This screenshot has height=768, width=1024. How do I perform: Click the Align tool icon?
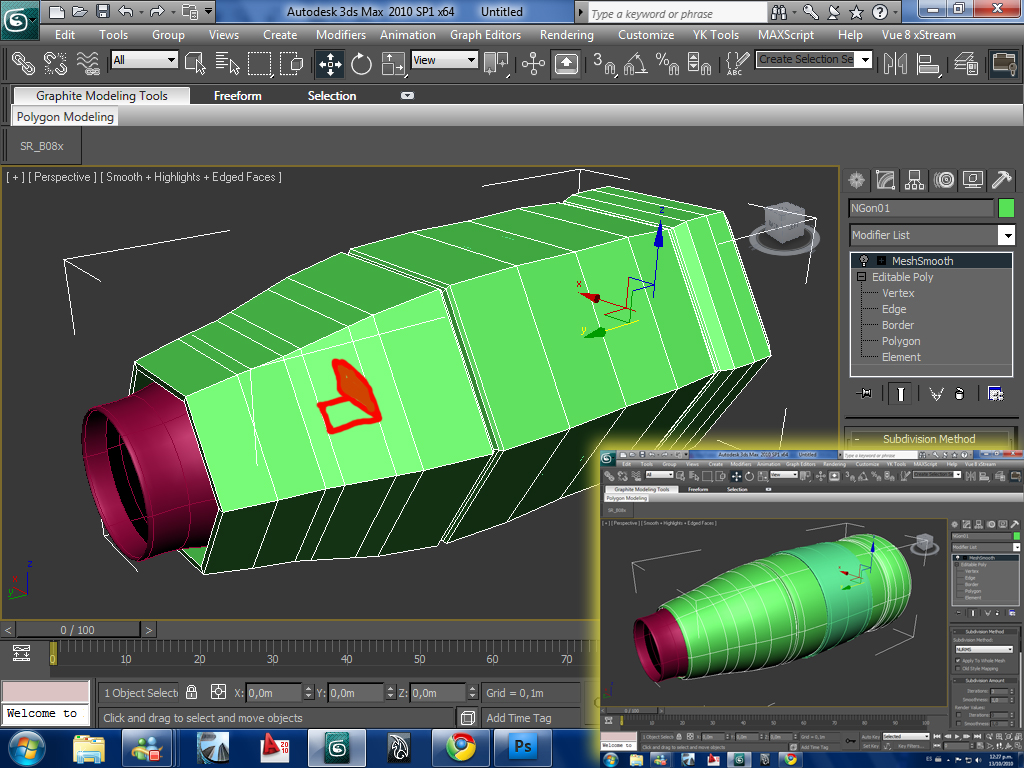click(x=928, y=63)
